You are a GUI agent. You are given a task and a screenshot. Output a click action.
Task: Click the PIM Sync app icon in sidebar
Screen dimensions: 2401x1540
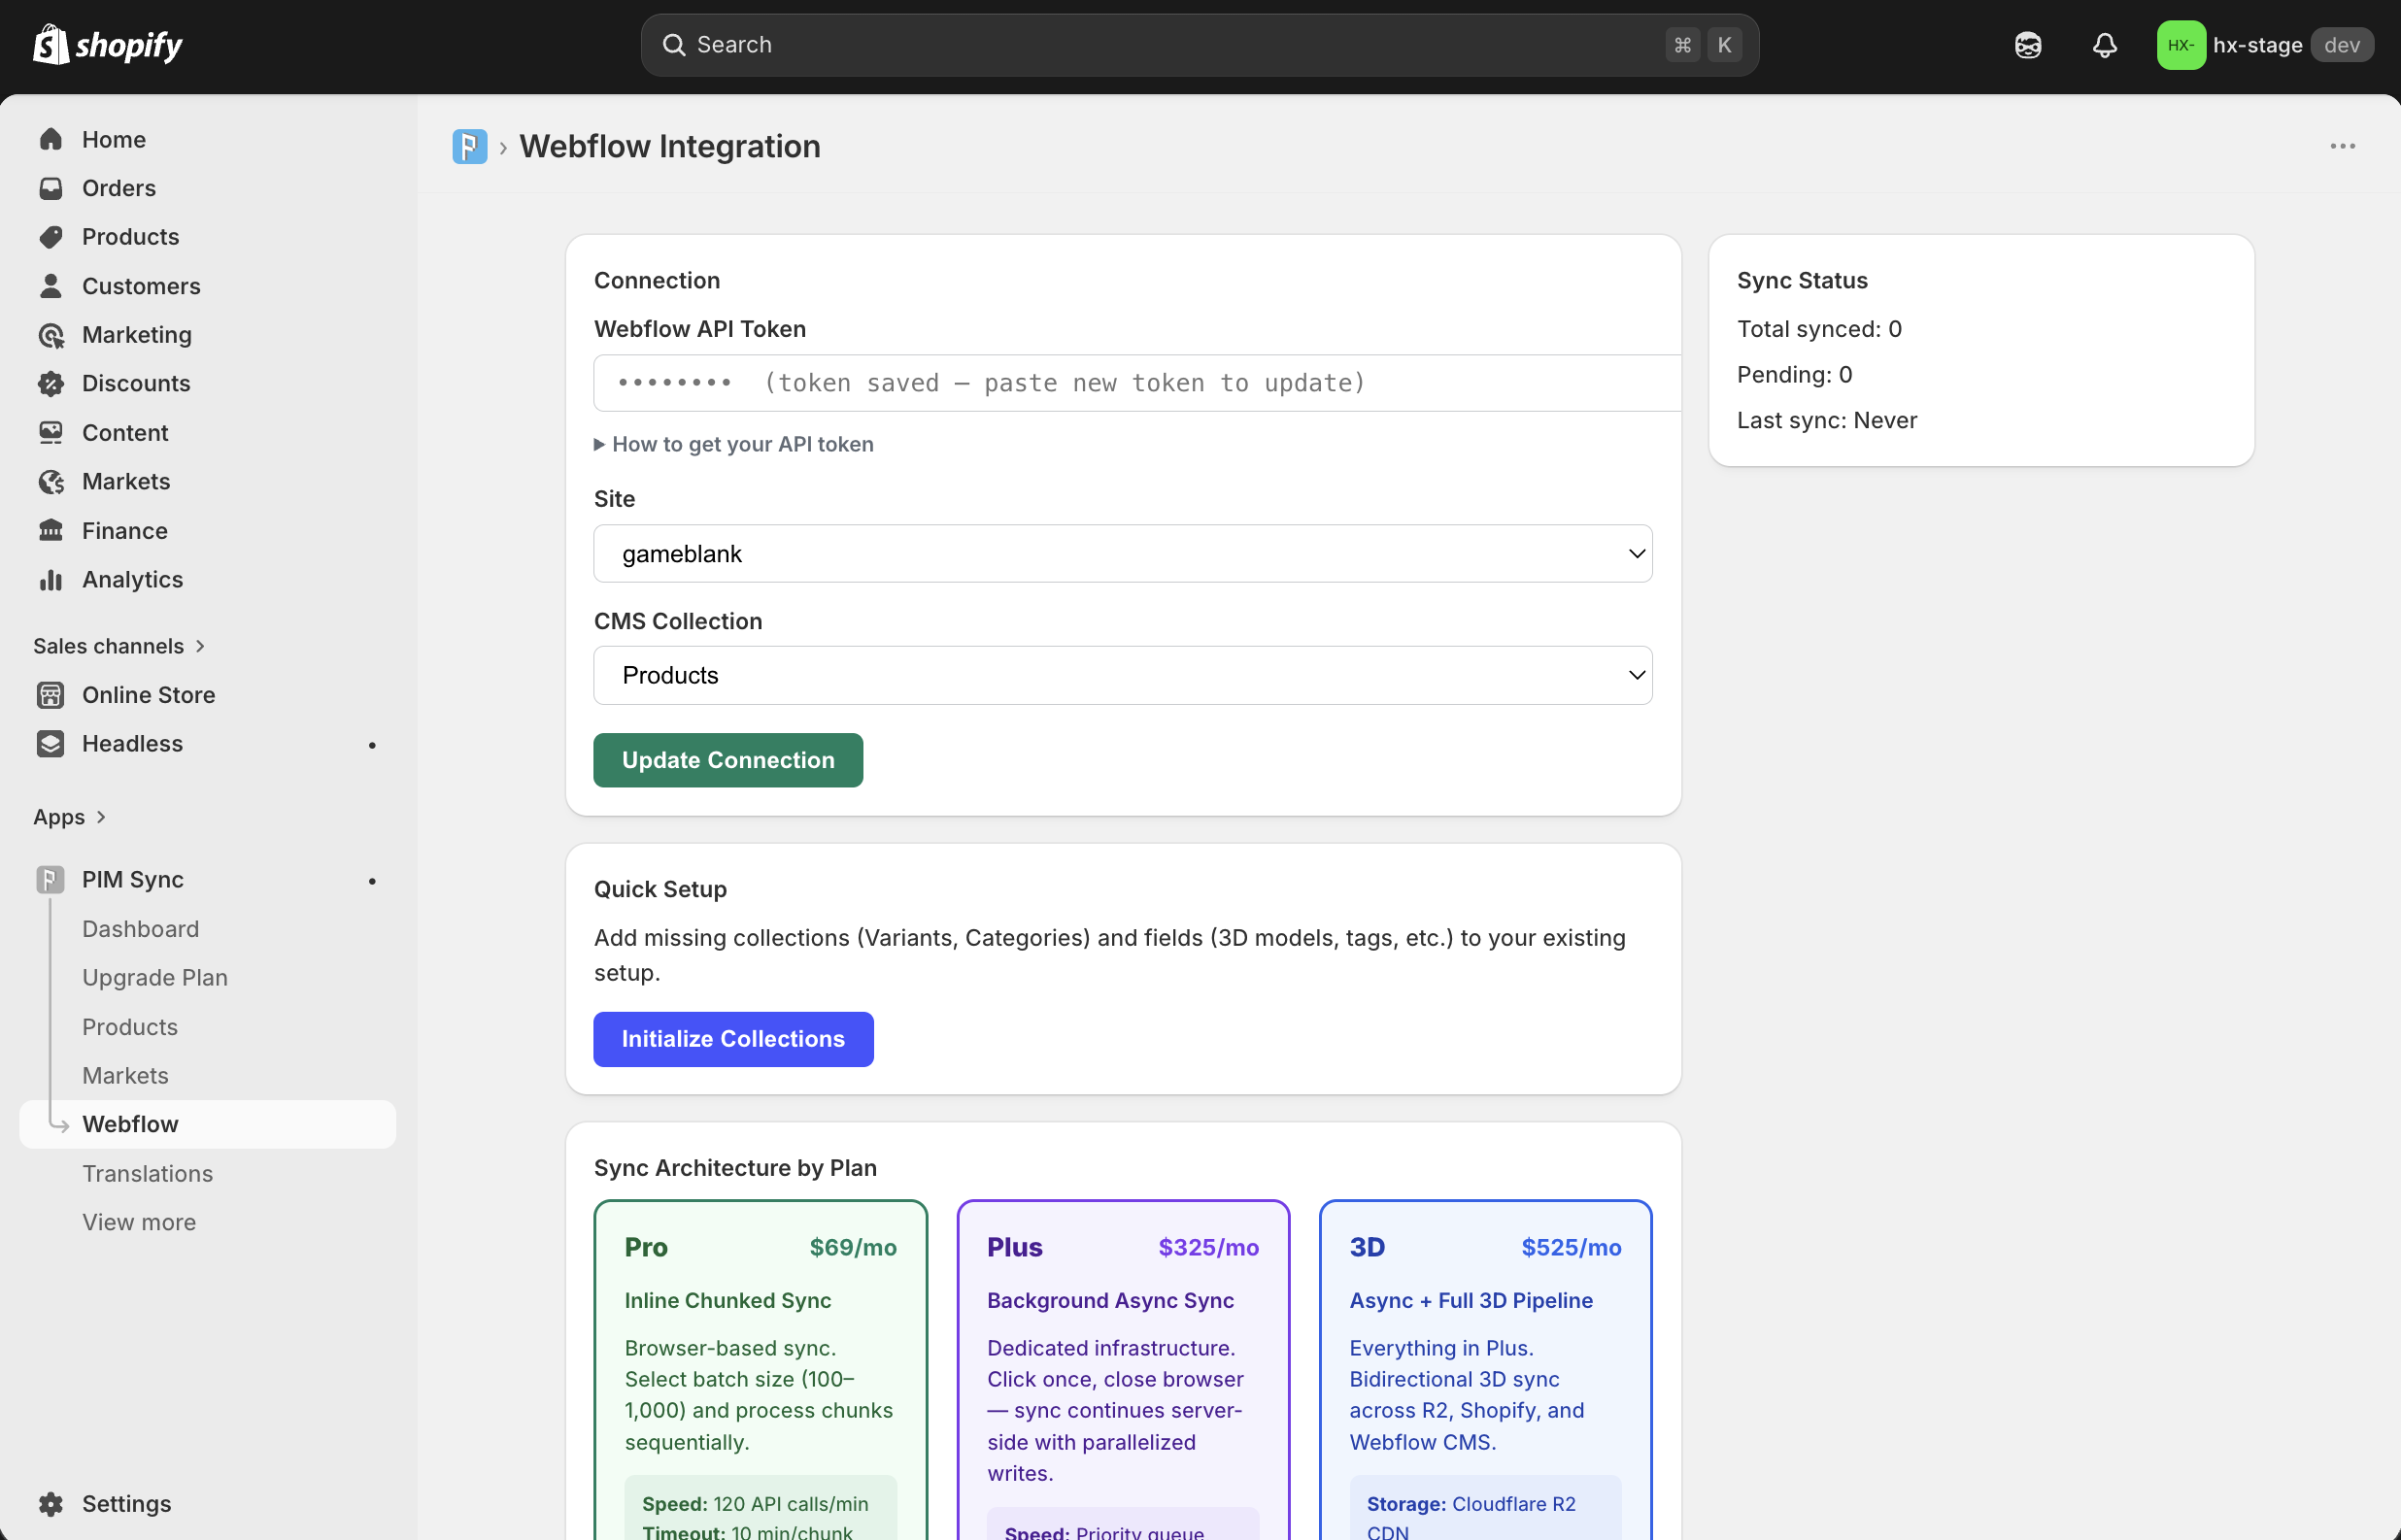click(51, 880)
